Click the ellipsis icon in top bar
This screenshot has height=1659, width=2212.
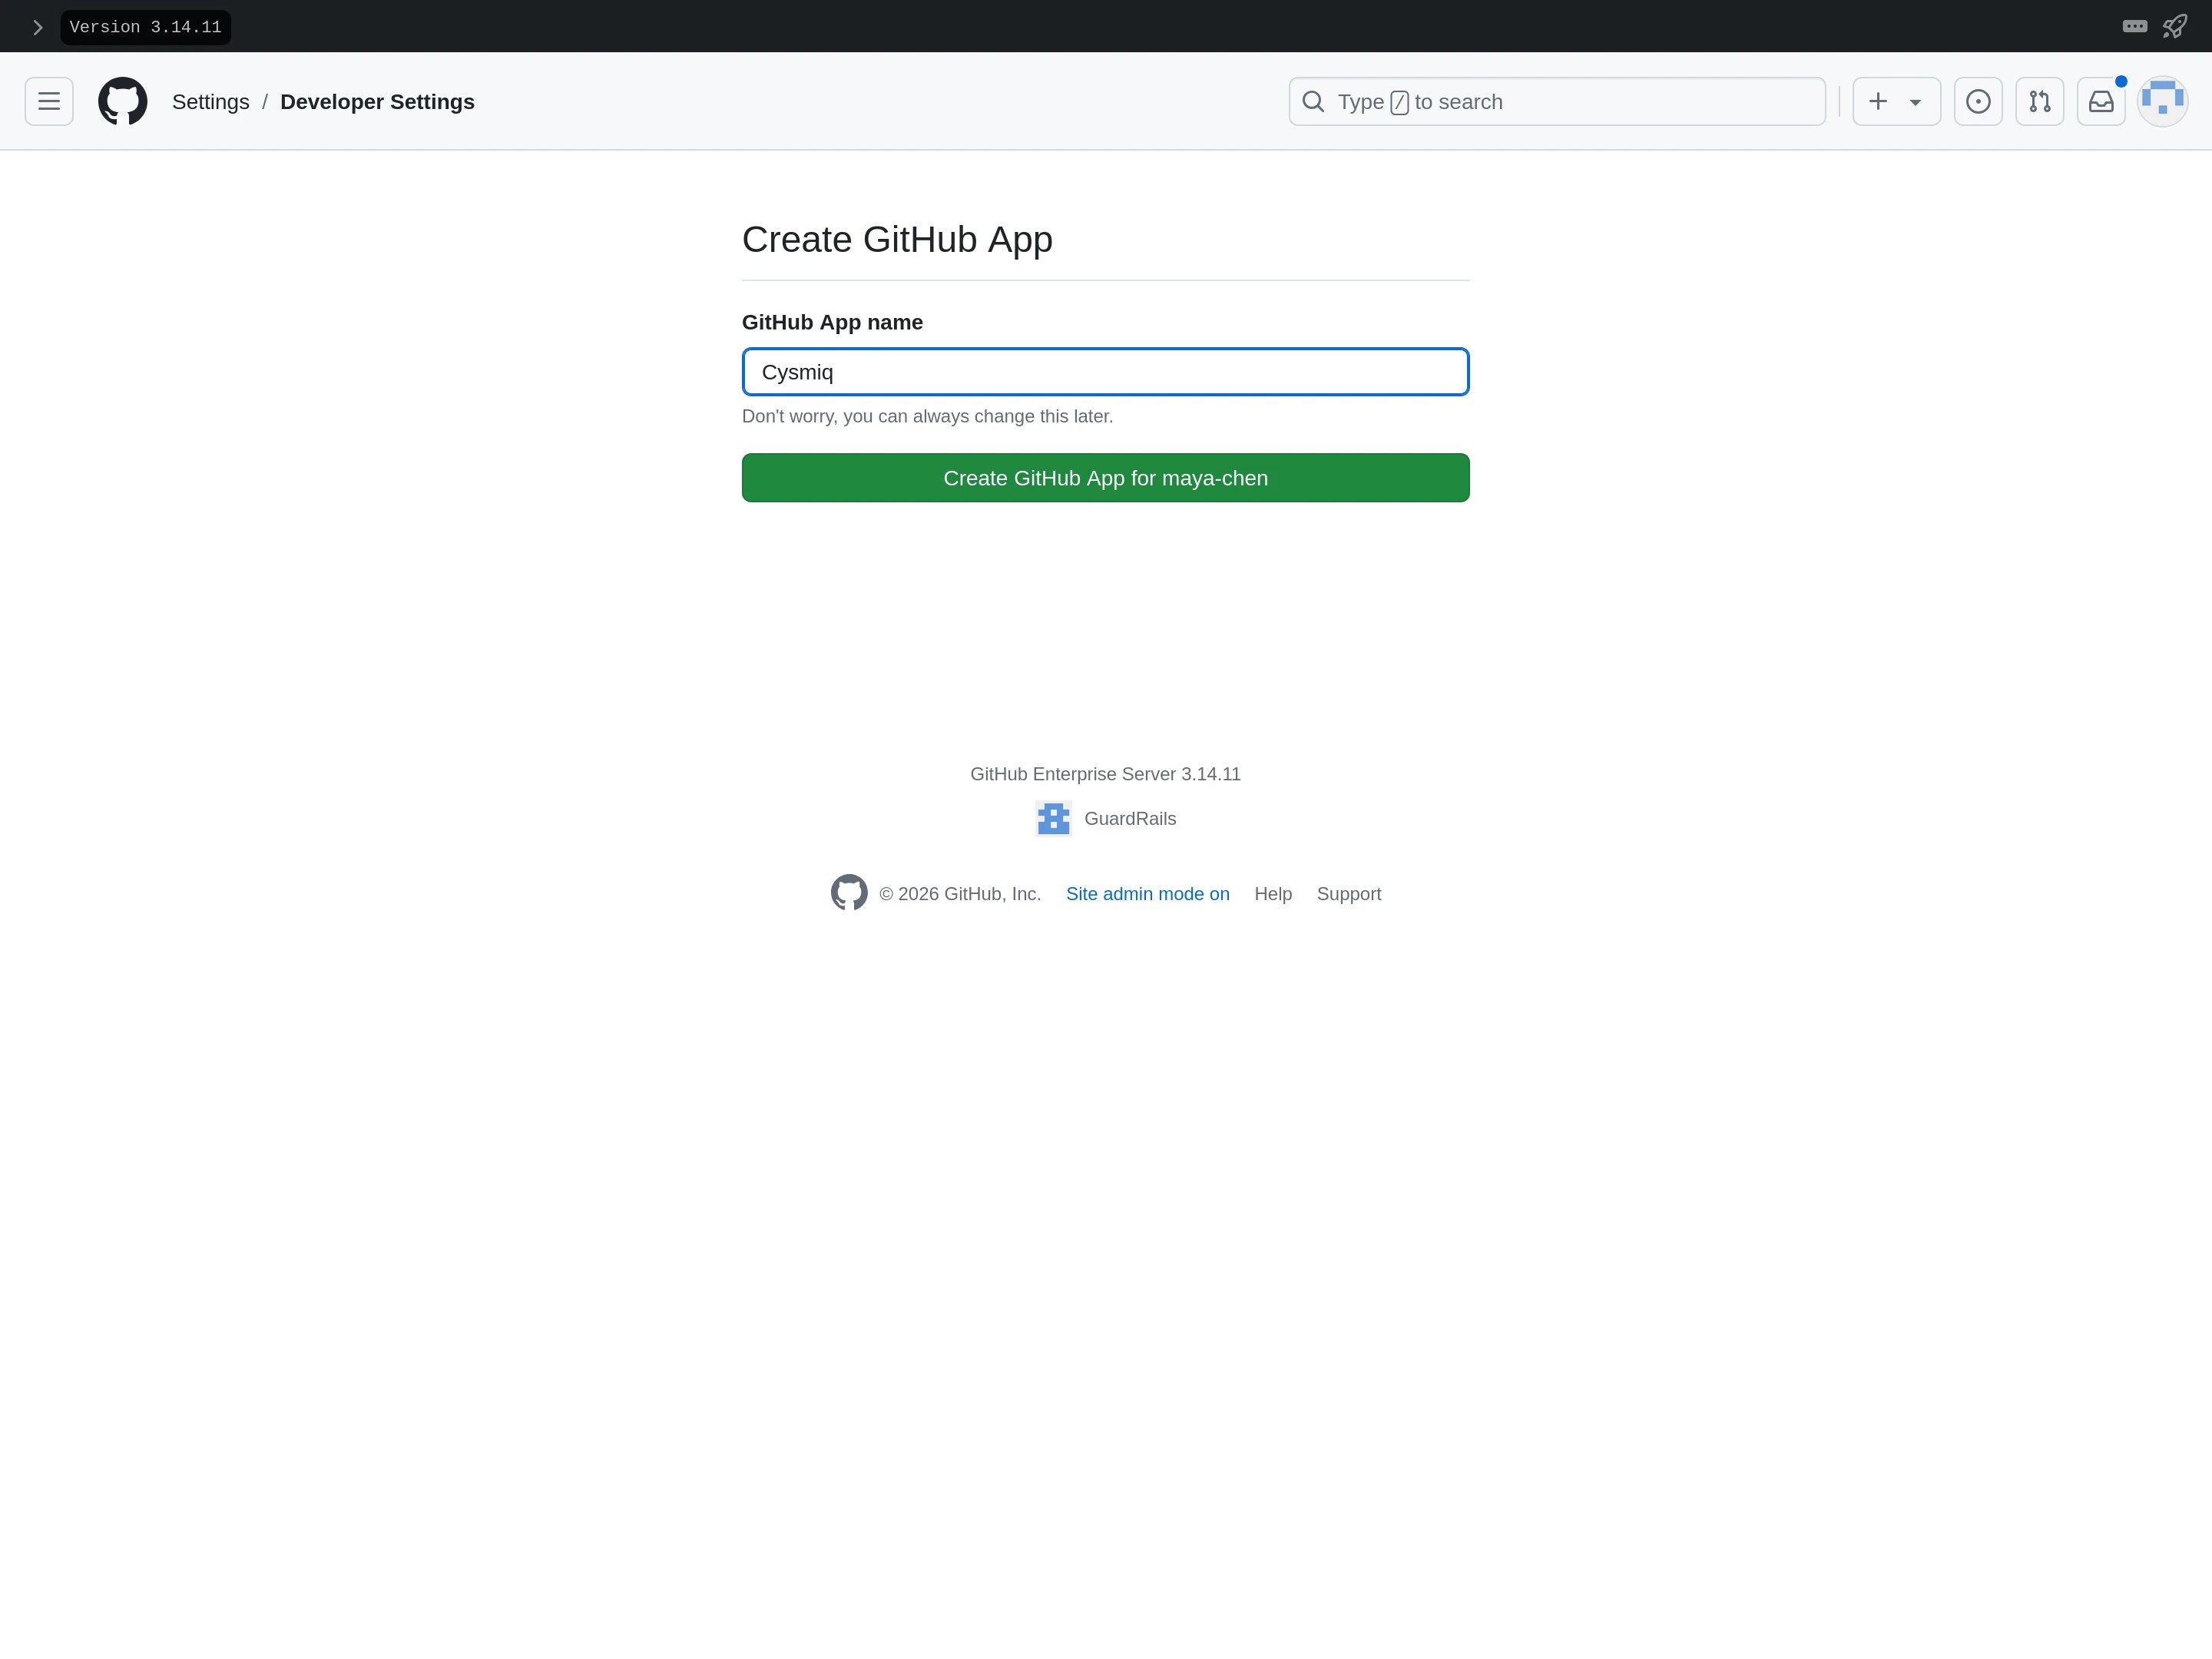[2135, 26]
